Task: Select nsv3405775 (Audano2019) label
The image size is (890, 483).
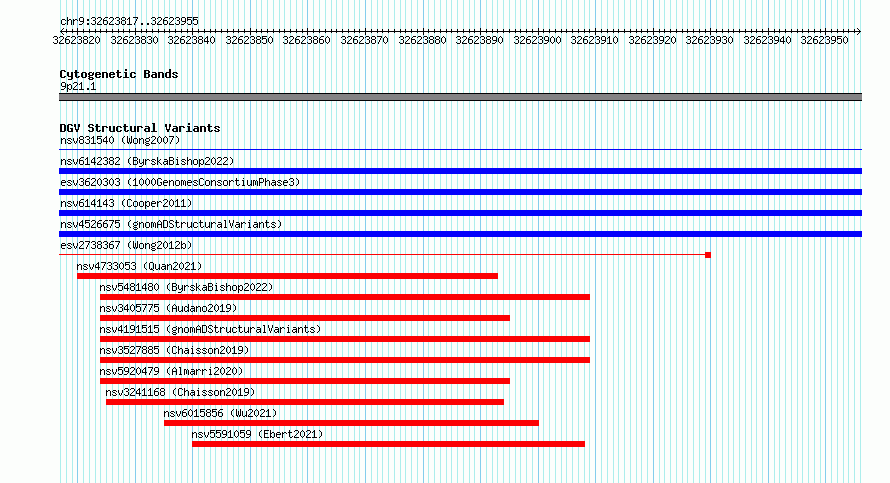Action: (168, 308)
